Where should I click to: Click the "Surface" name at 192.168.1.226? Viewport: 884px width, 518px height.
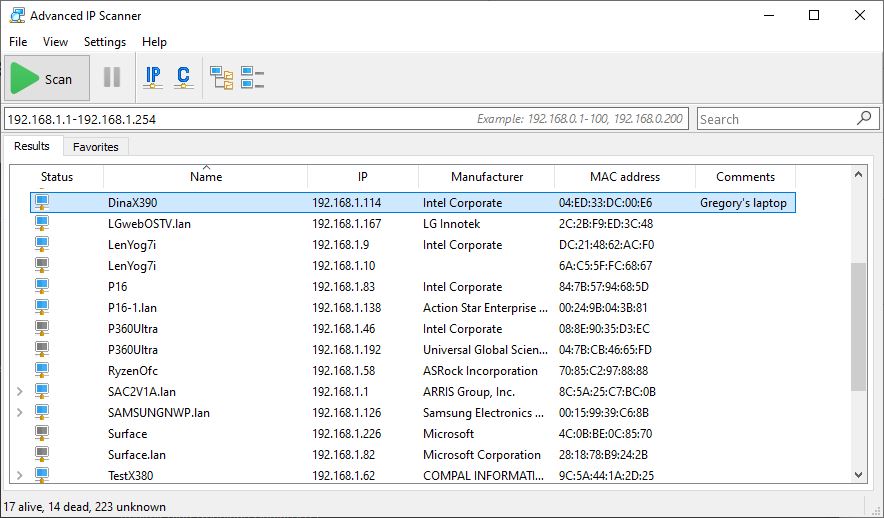[127, 433]
